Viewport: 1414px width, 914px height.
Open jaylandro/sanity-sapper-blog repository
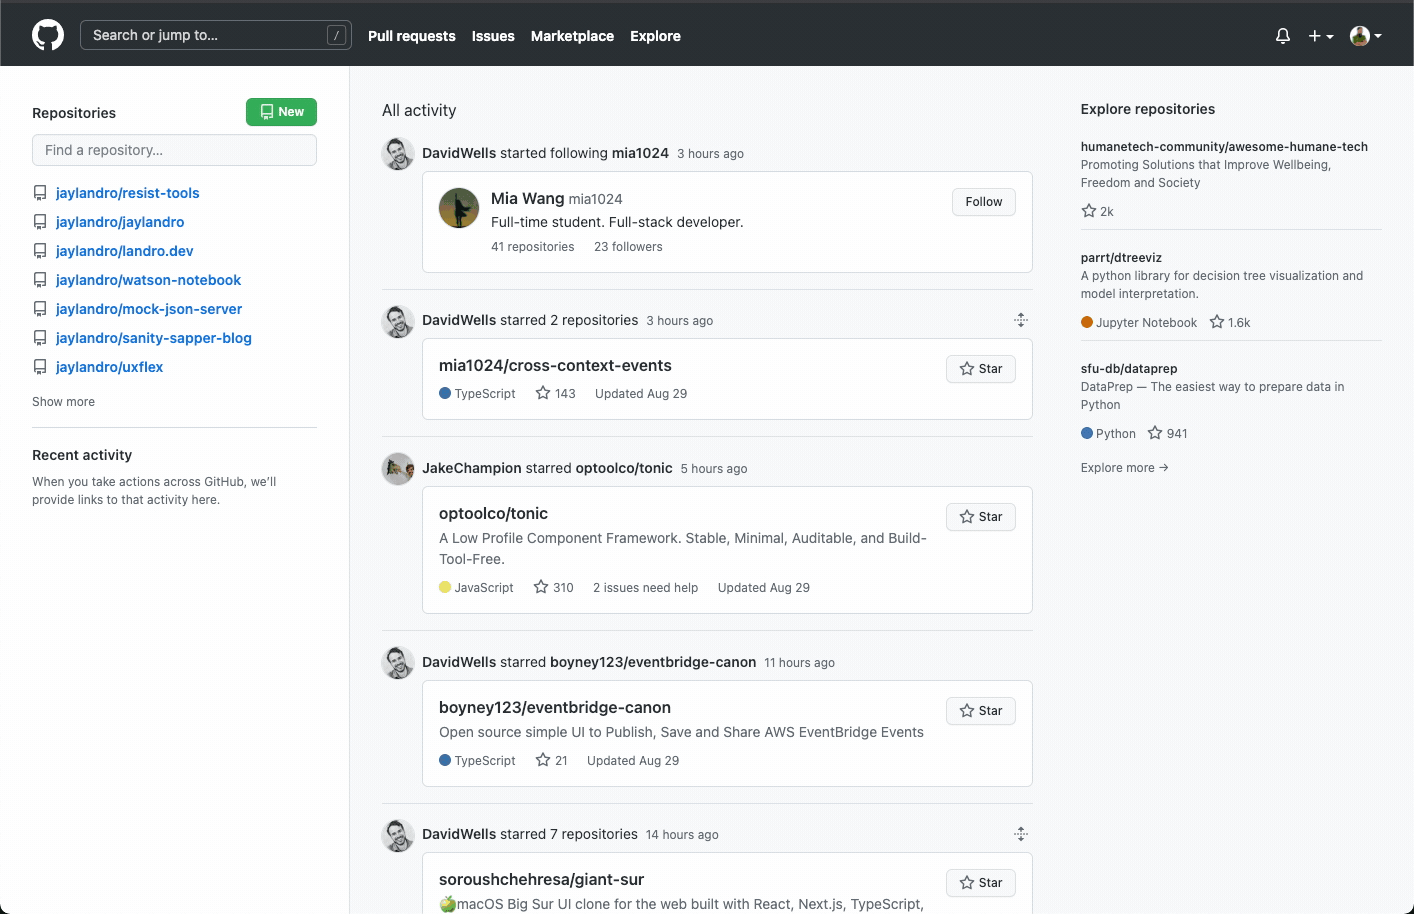154,338
